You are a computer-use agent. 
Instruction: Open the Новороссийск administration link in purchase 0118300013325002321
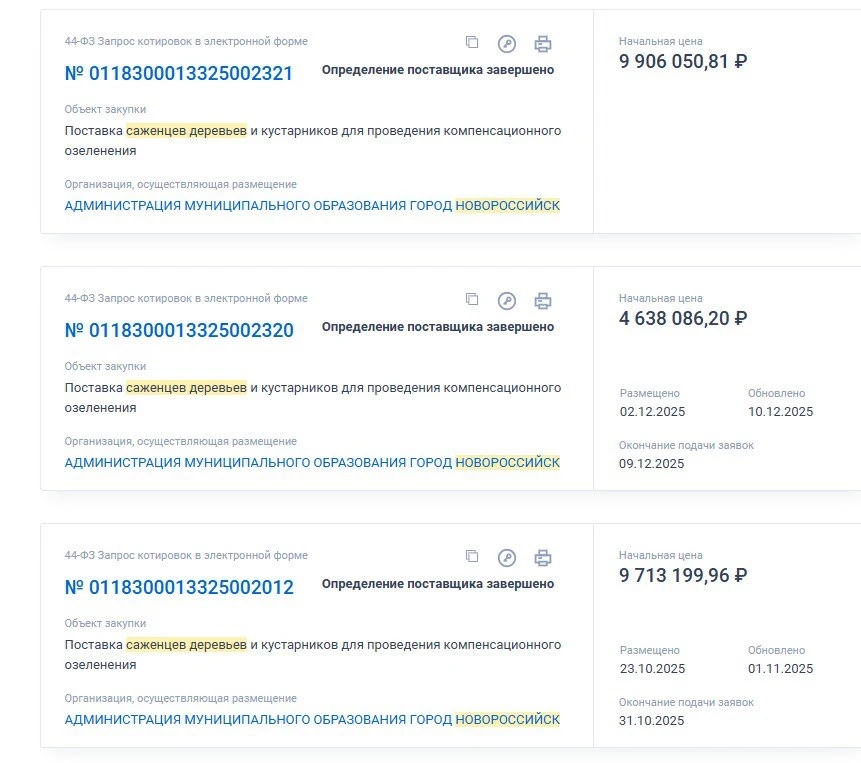(x=312, y=206)
